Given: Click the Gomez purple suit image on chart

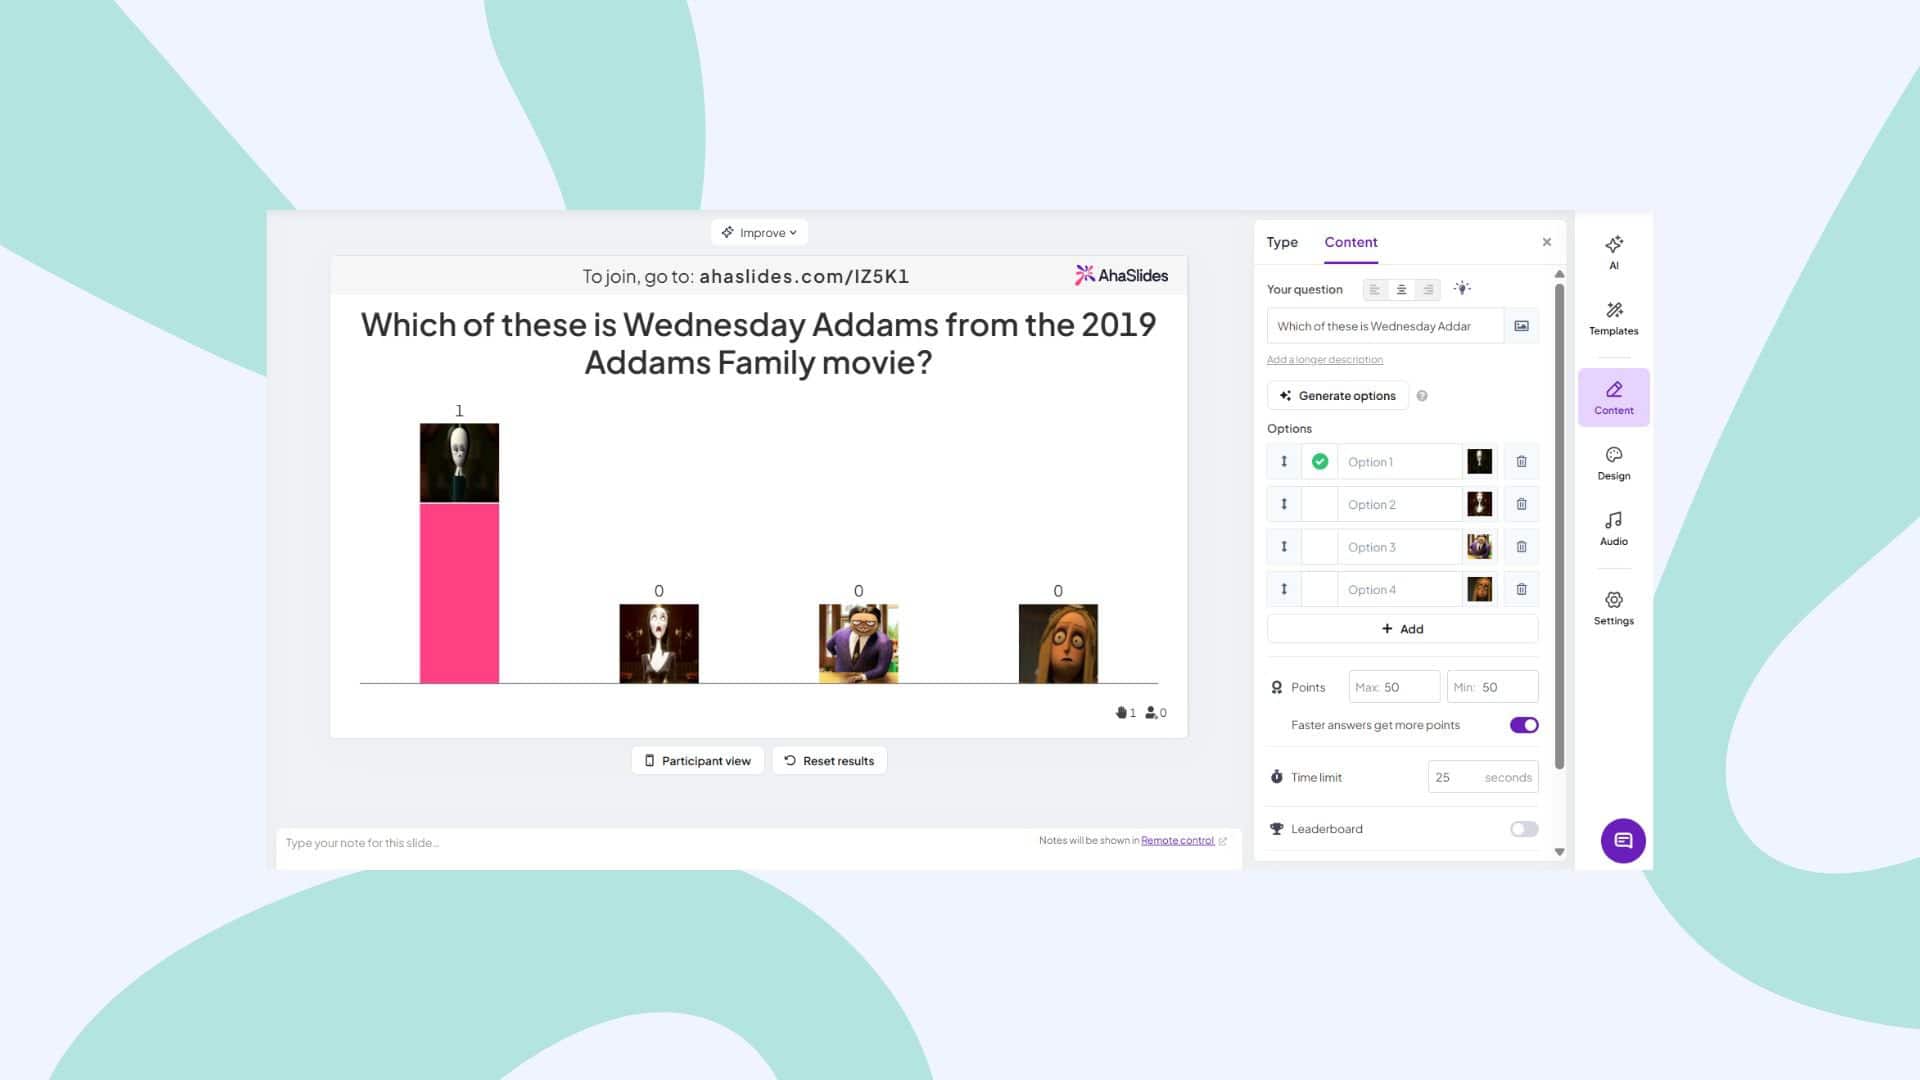Looking at the screenshot, I should point(858,644).
